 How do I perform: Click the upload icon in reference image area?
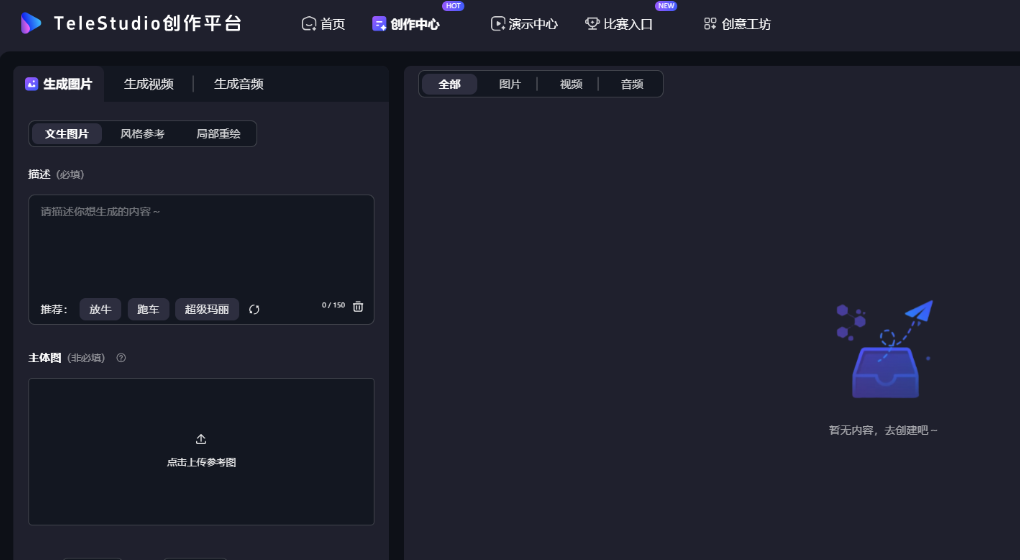201,439
